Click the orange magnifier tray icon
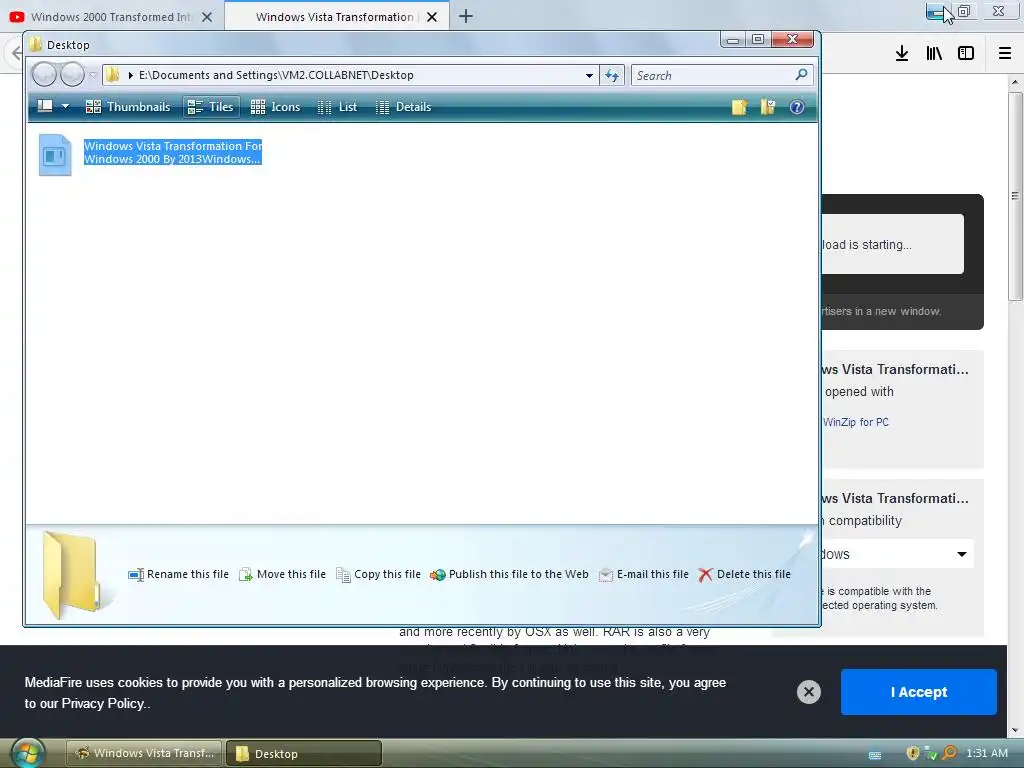Image resolution: width=1024 pixels, height=768 pixels. click(x=950, y=753)
